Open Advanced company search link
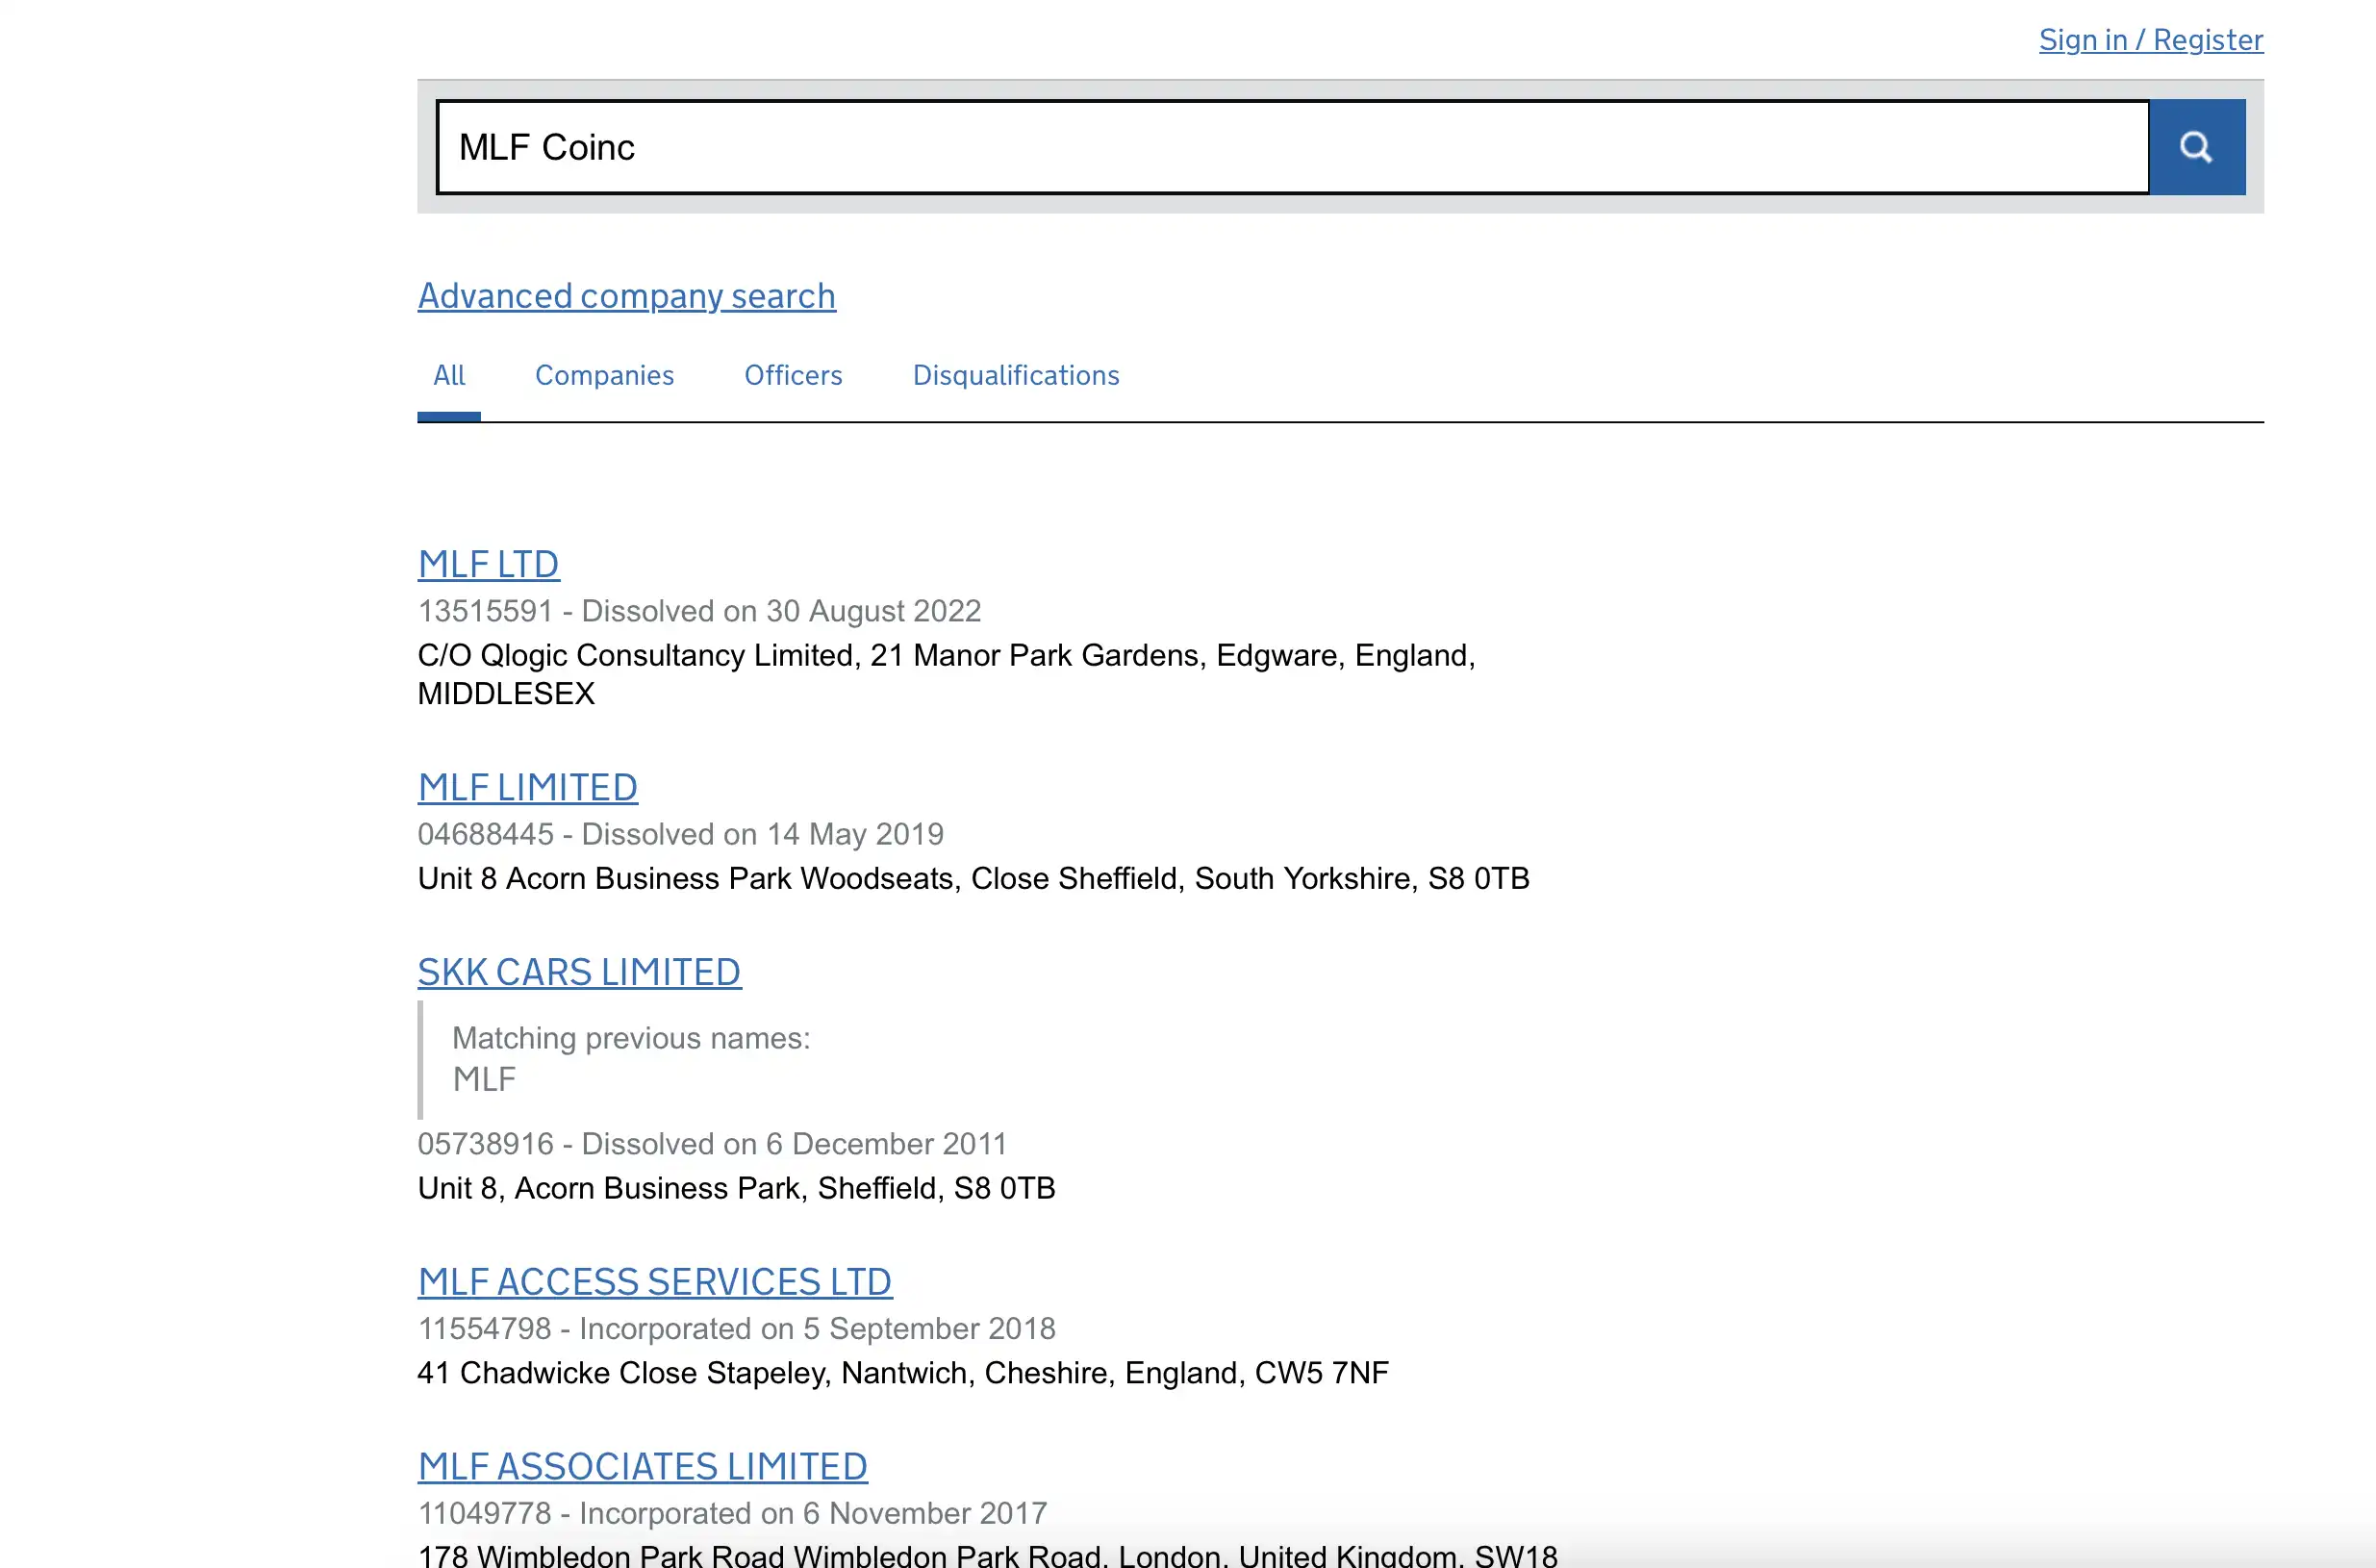This screenshot has width=2376, height=1568. 627,296
